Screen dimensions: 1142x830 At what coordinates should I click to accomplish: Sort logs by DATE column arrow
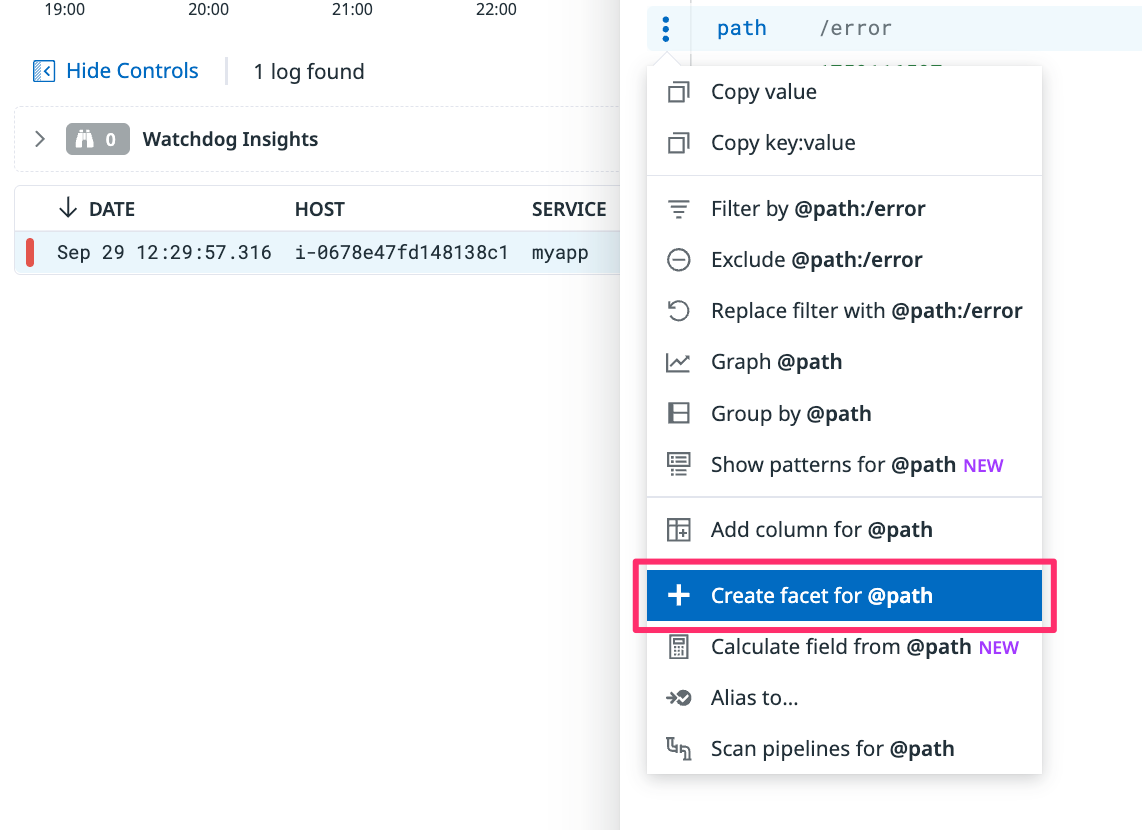pos(68,208)
